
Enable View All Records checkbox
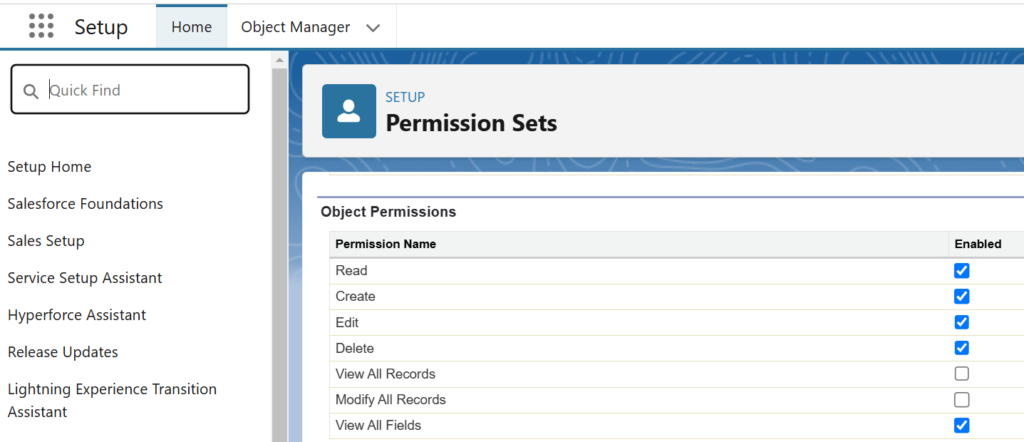961,373
